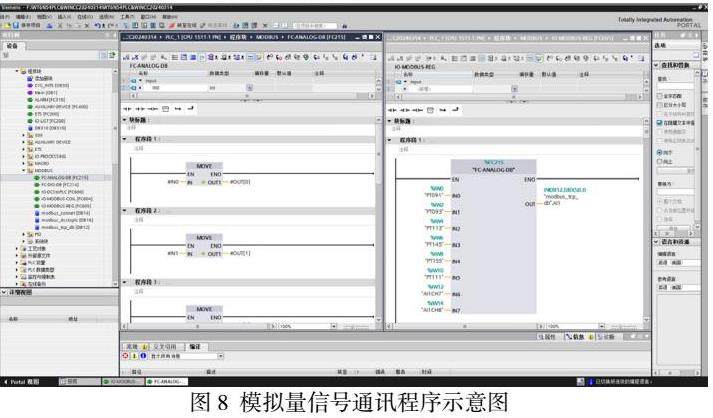Insert empty box in FC-ANALOG-DB editor
Viewport: 713px width, 418px height.
pos(166,109)
